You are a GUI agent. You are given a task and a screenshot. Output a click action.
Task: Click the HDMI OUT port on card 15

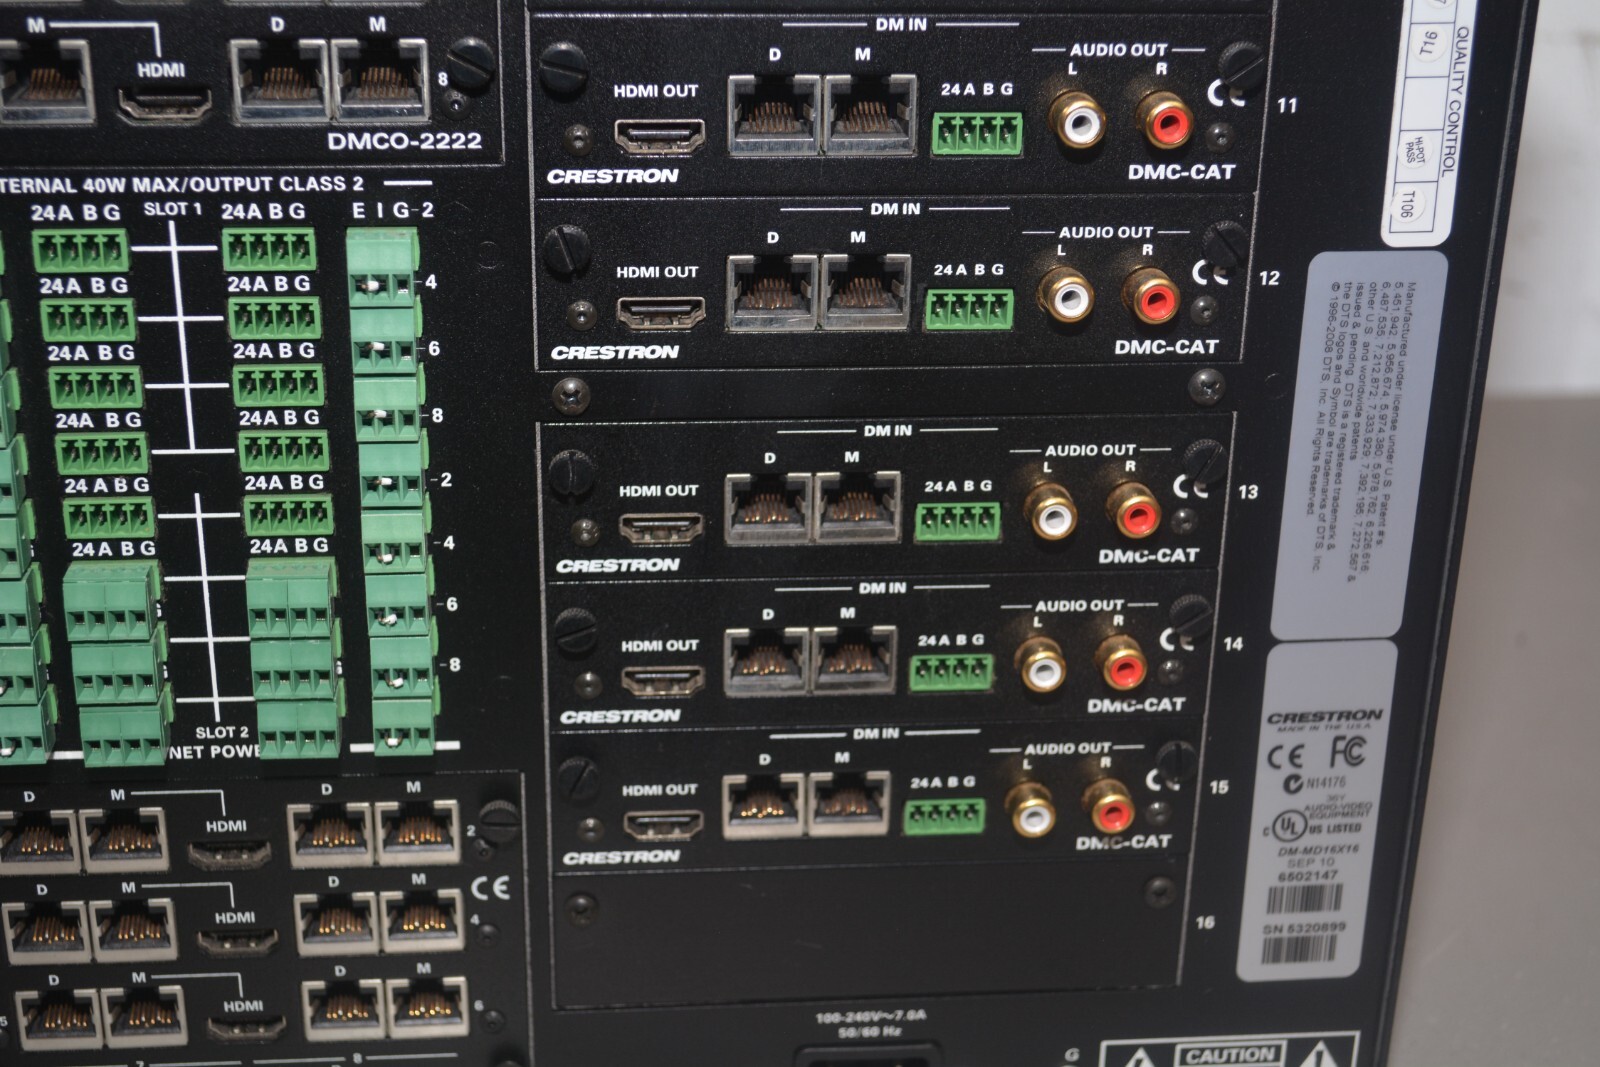pyautogui.click(x=662, y=823)
